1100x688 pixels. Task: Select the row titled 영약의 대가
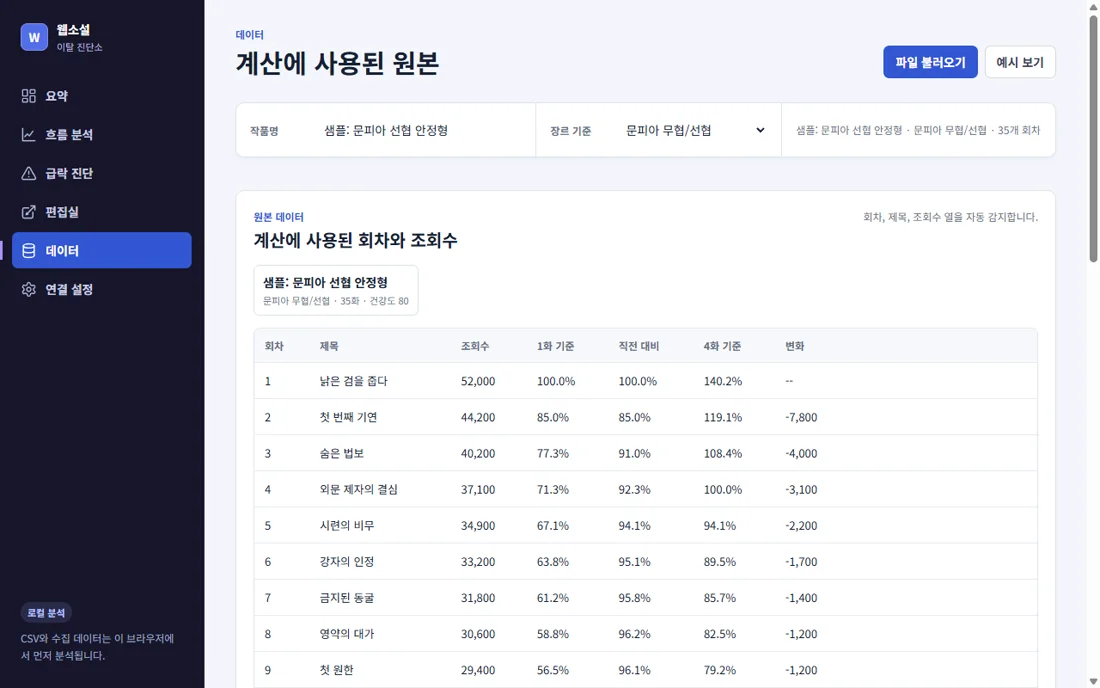click(x=645, y=634)
